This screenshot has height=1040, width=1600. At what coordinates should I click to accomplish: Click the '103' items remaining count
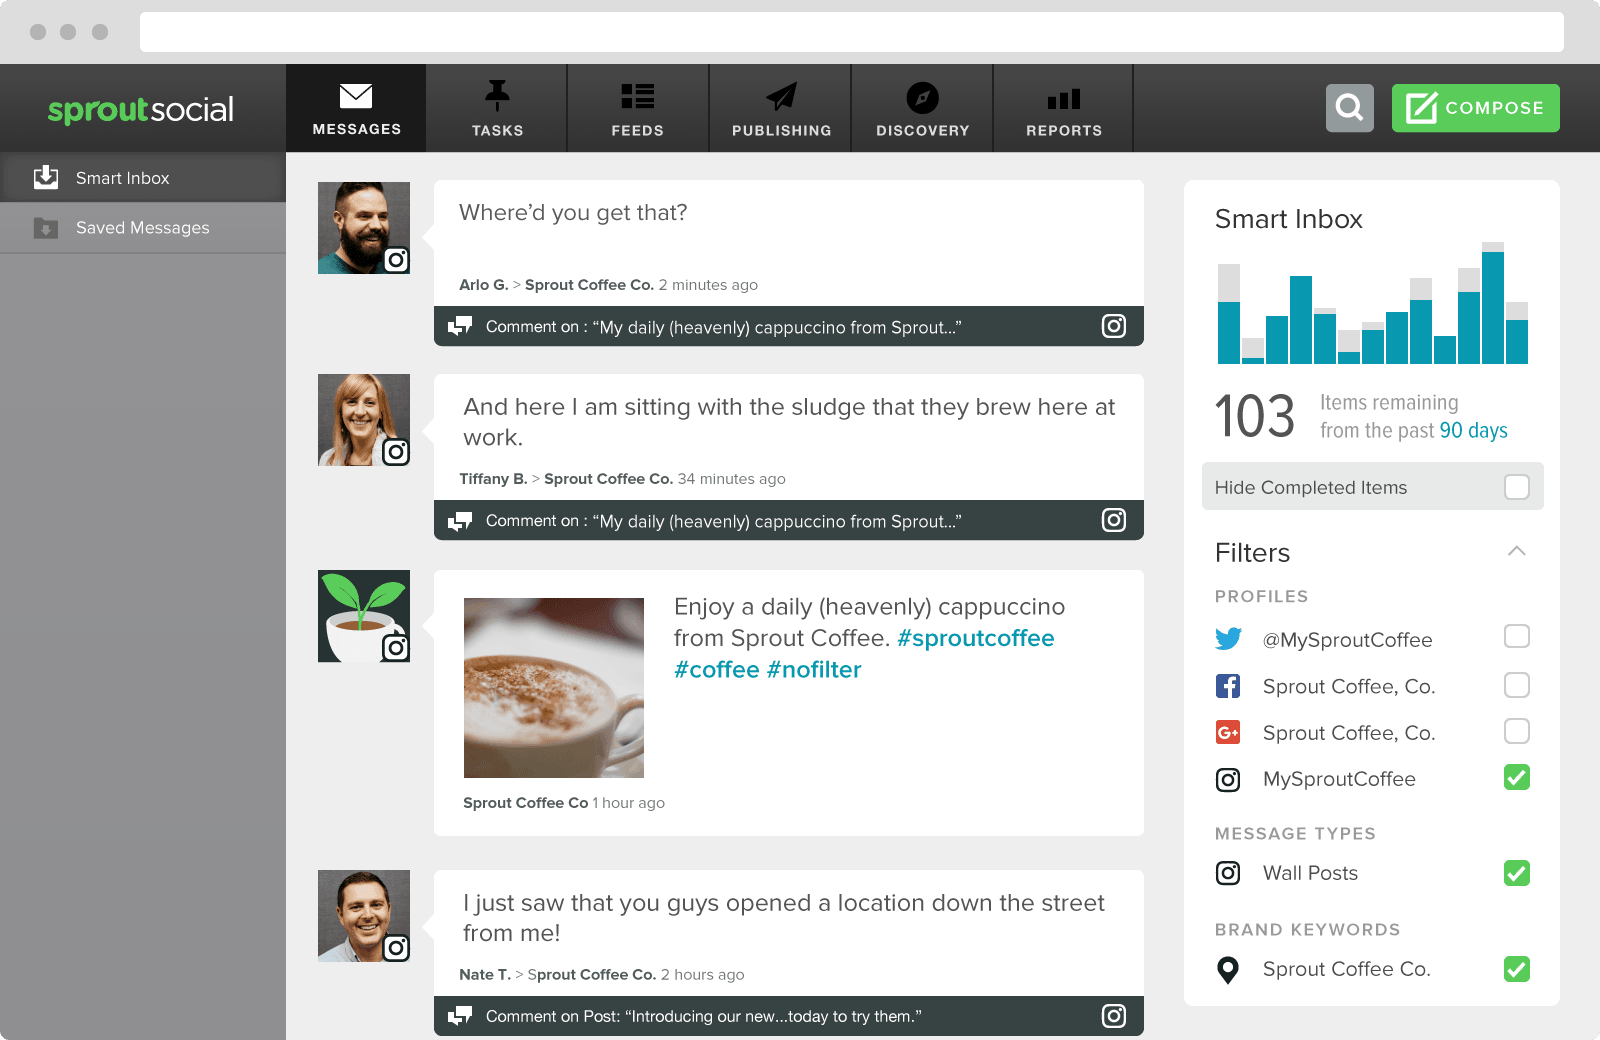tap(1255, 417)
